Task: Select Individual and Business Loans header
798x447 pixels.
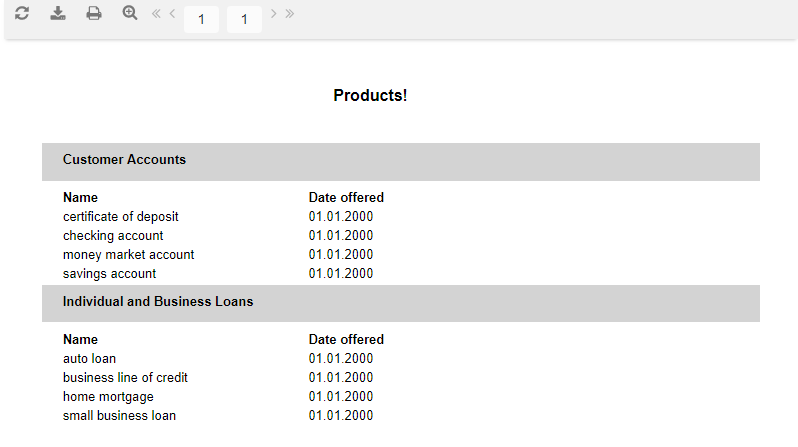Action: [x=401, y=303]
